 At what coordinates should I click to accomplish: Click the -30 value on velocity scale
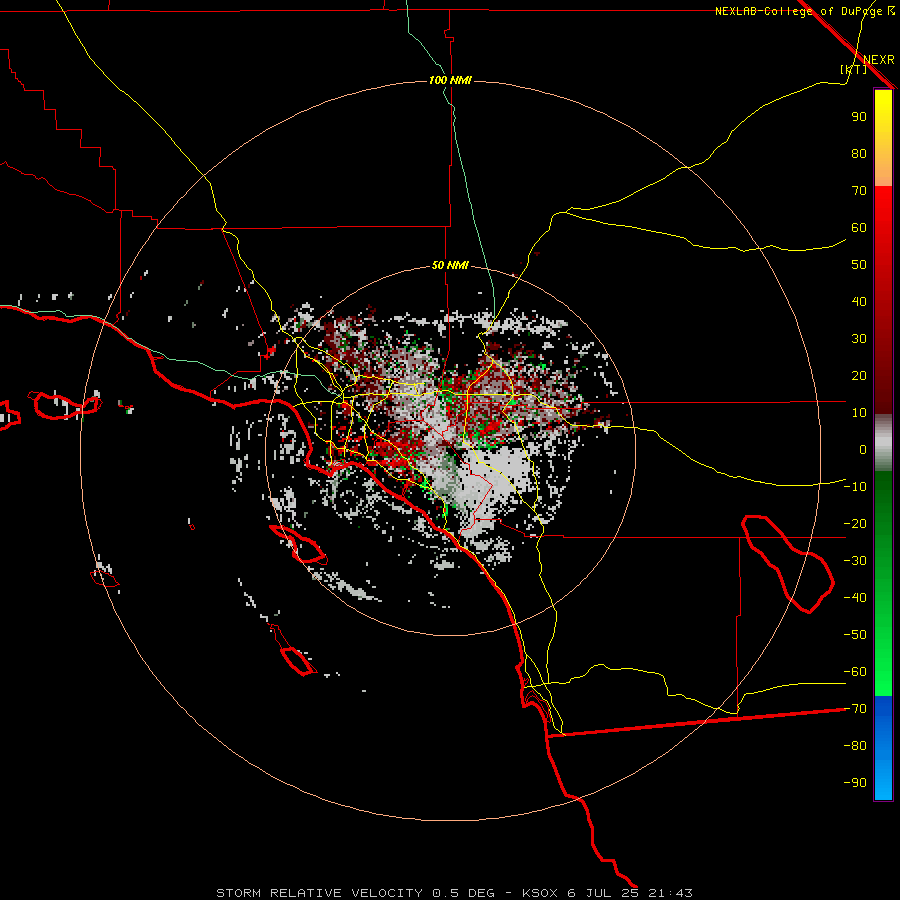pos(855,561)
